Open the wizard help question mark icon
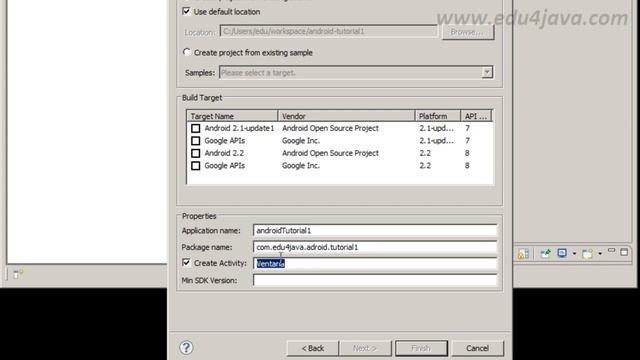 pyautogui.click(x=186, y=348)
